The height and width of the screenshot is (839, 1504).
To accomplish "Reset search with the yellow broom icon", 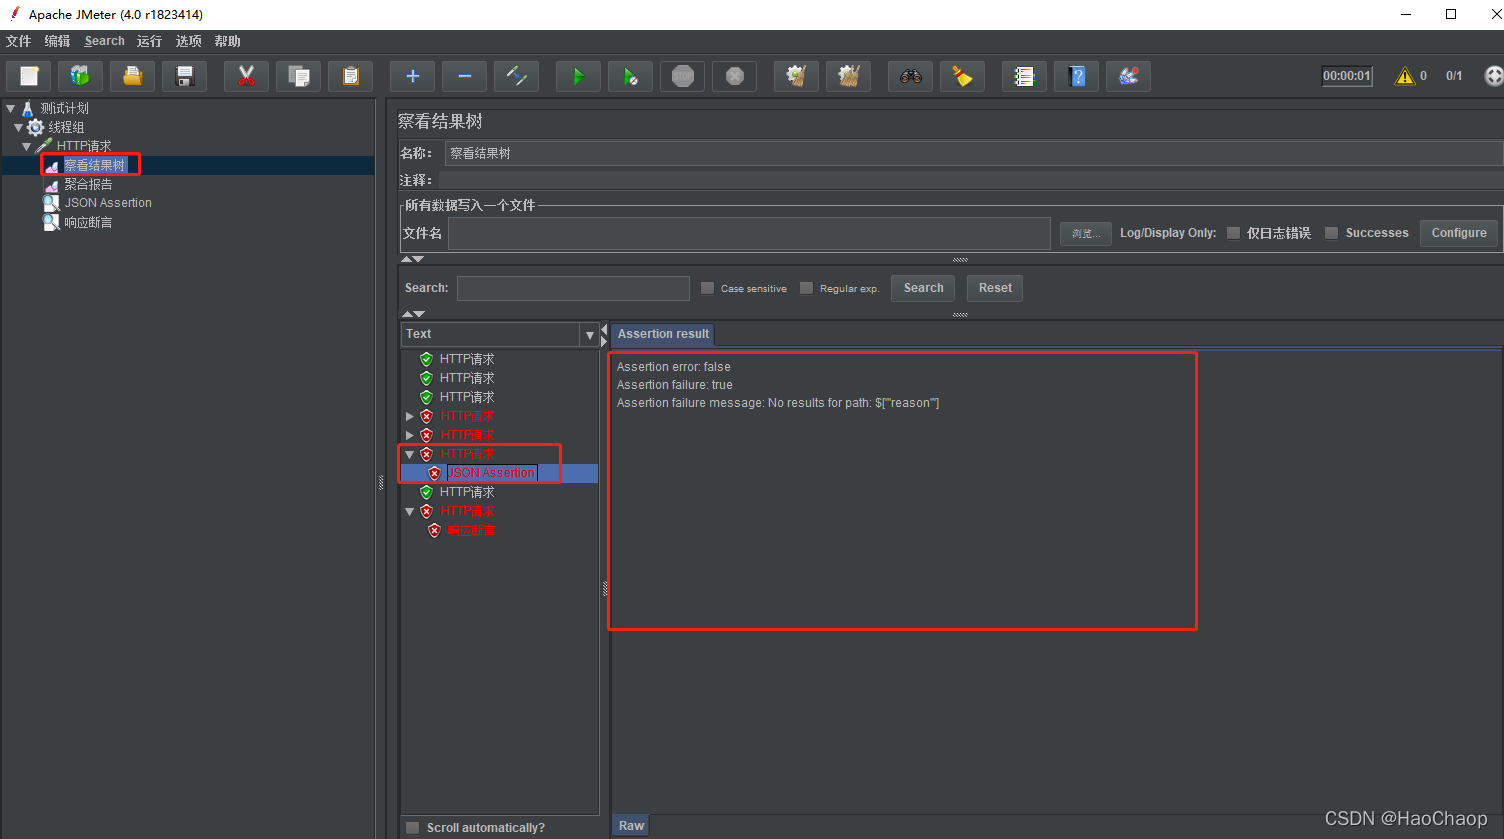I will pos(962,76).
